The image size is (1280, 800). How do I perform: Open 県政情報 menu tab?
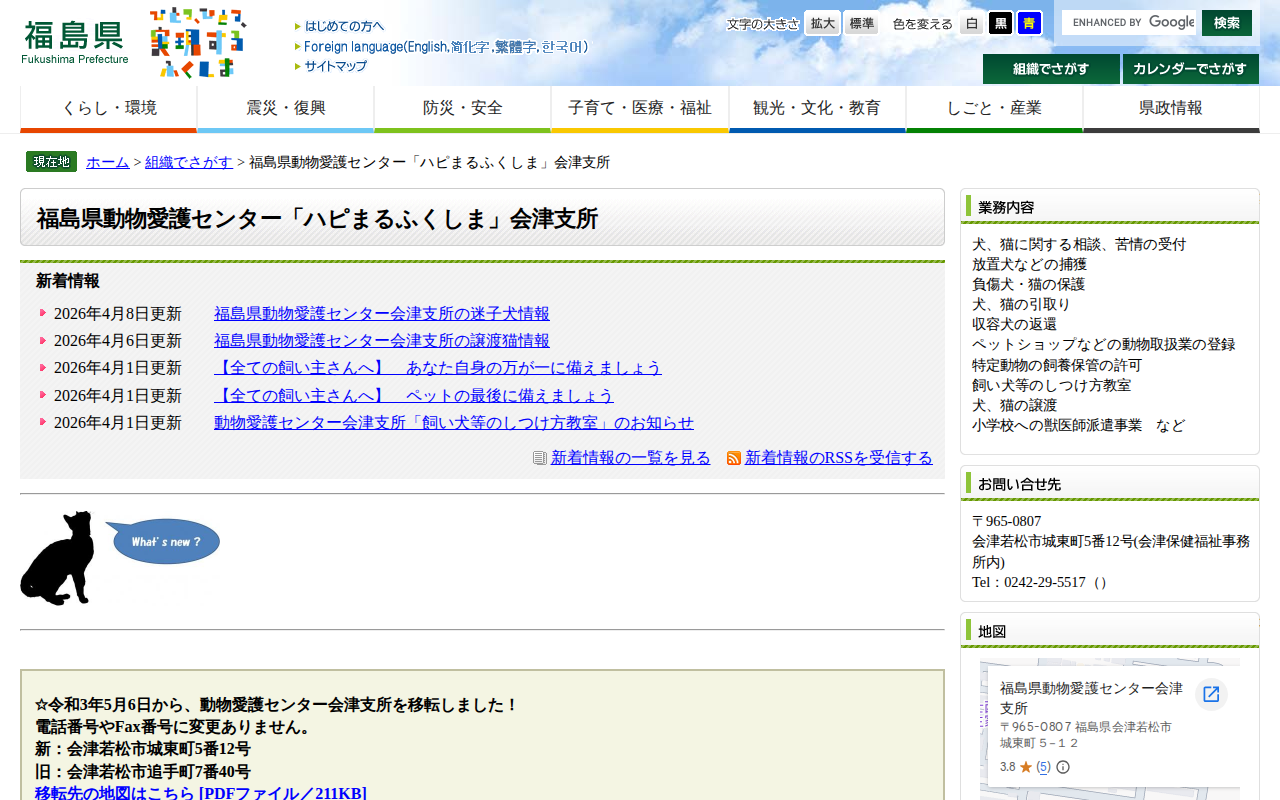pyautogui.click(x=1171, y=109)
